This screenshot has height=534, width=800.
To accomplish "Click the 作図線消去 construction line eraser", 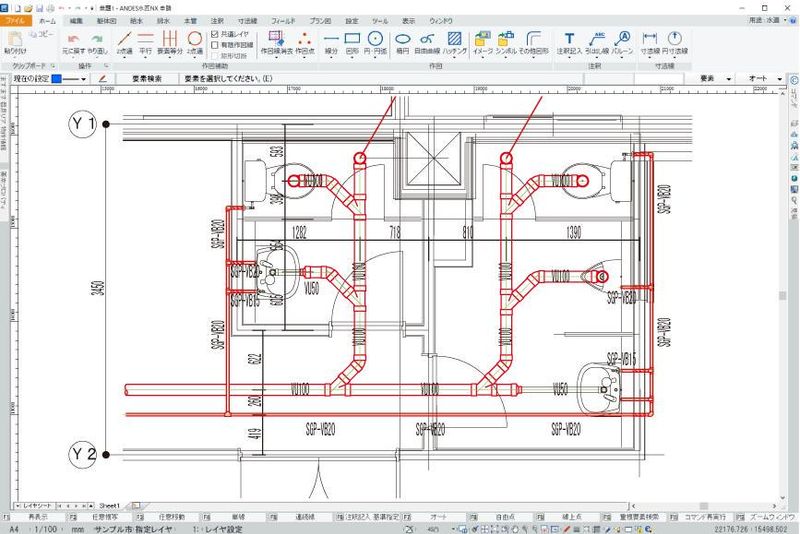I will pos(277,43).
